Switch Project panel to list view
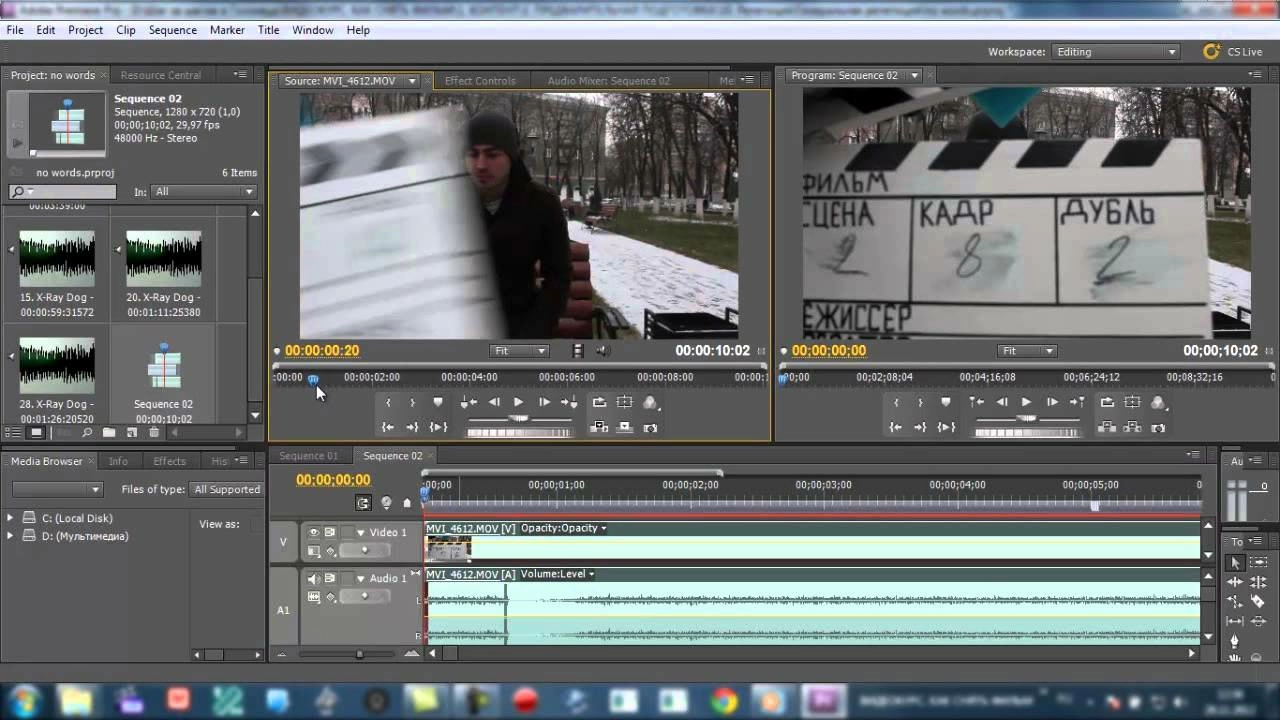 (x=13, y=432)
